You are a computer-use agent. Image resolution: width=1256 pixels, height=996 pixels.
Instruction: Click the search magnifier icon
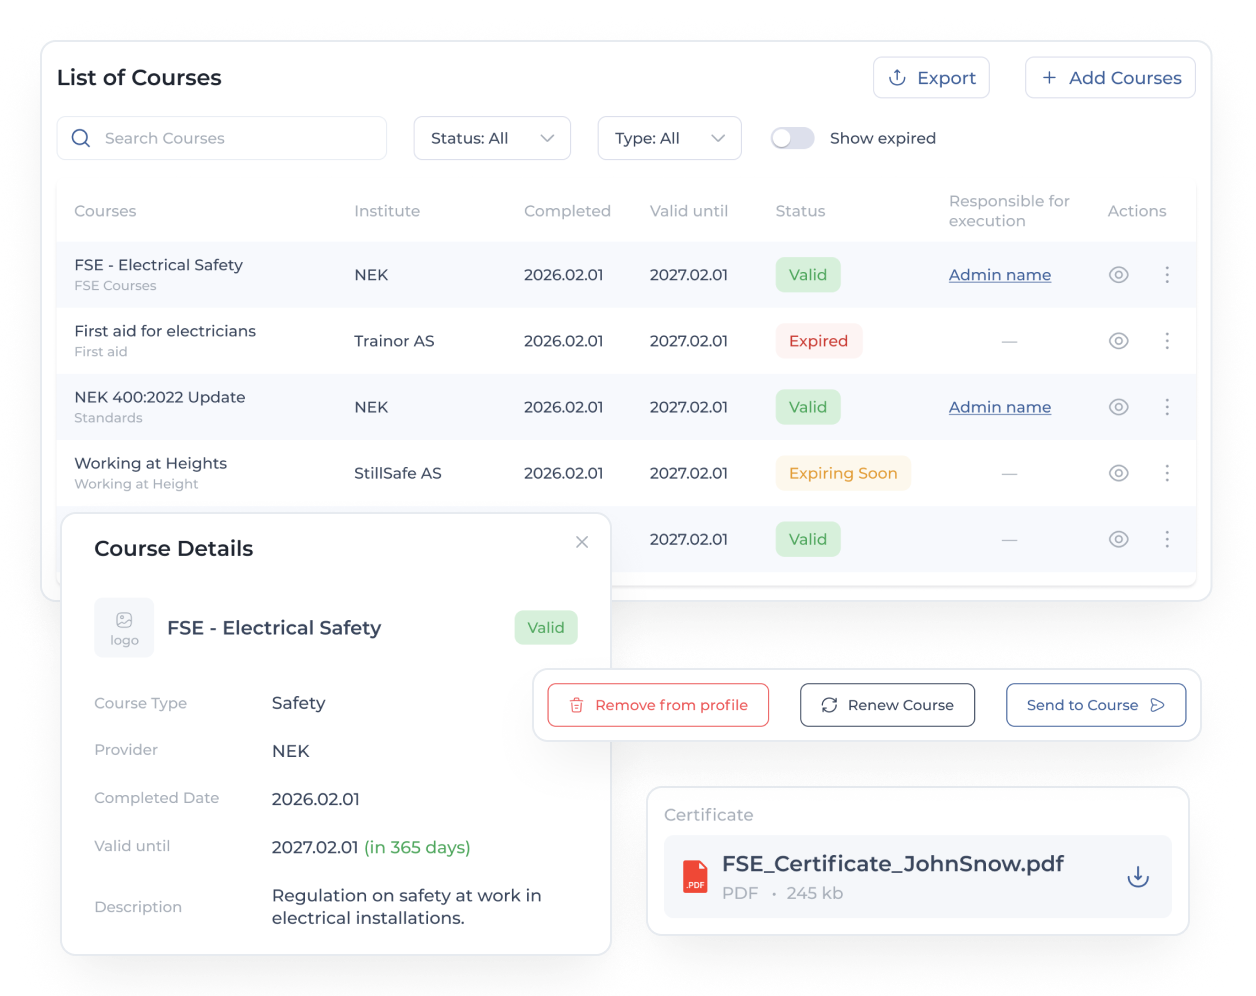[81, 138]
